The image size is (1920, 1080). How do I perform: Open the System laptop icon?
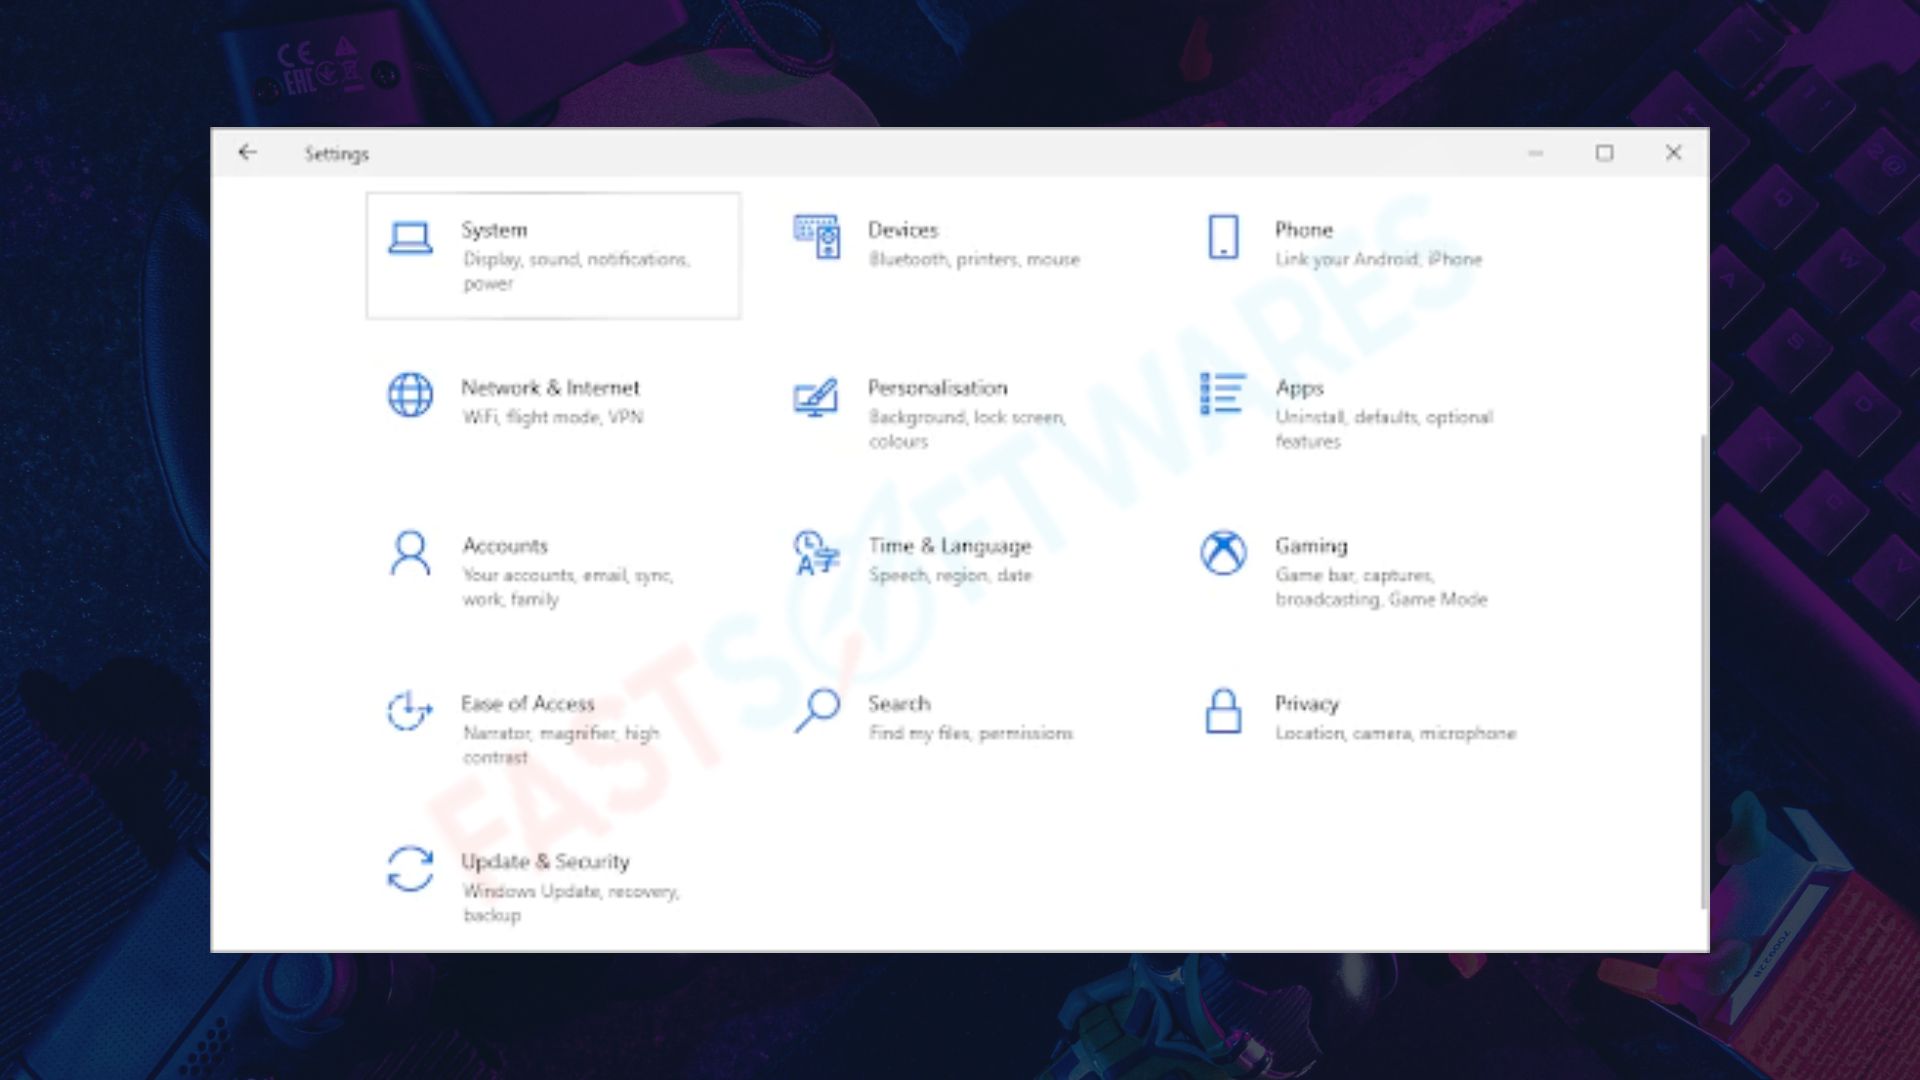[x=410, y=238]
